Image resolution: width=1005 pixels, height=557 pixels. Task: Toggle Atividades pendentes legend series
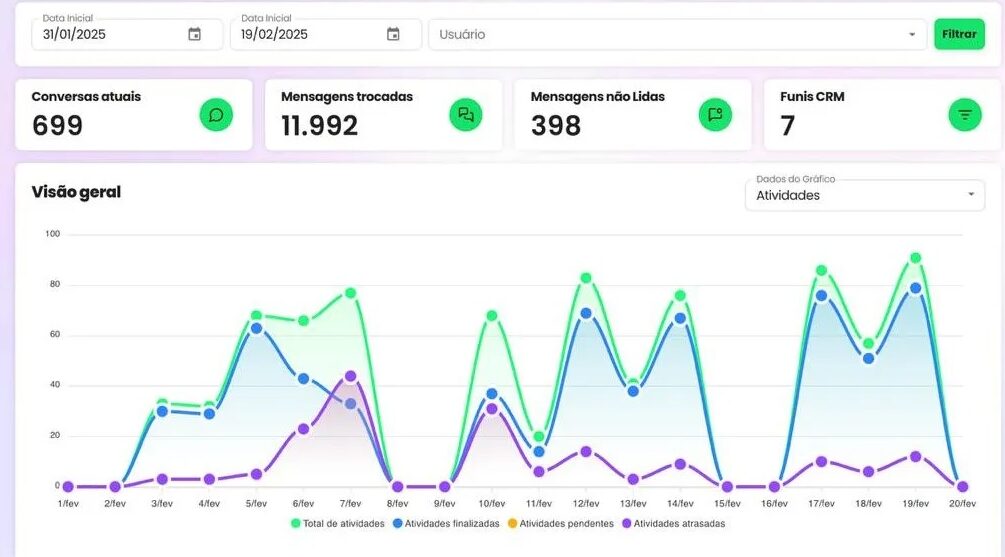click(555, 523)
